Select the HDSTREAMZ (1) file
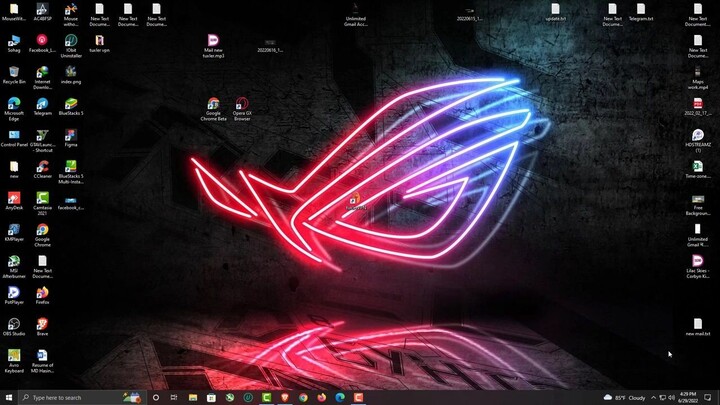 [698, 141]
